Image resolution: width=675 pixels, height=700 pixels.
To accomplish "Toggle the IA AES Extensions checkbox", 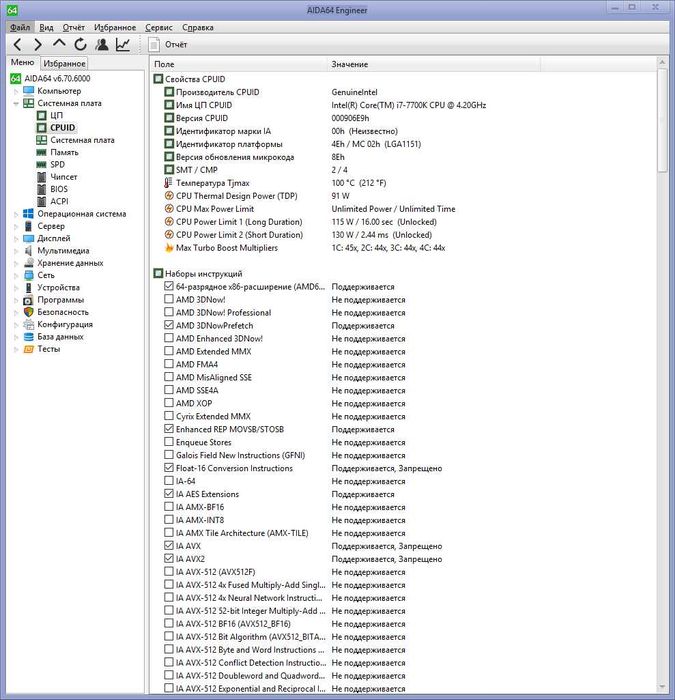I will [169, 494].
